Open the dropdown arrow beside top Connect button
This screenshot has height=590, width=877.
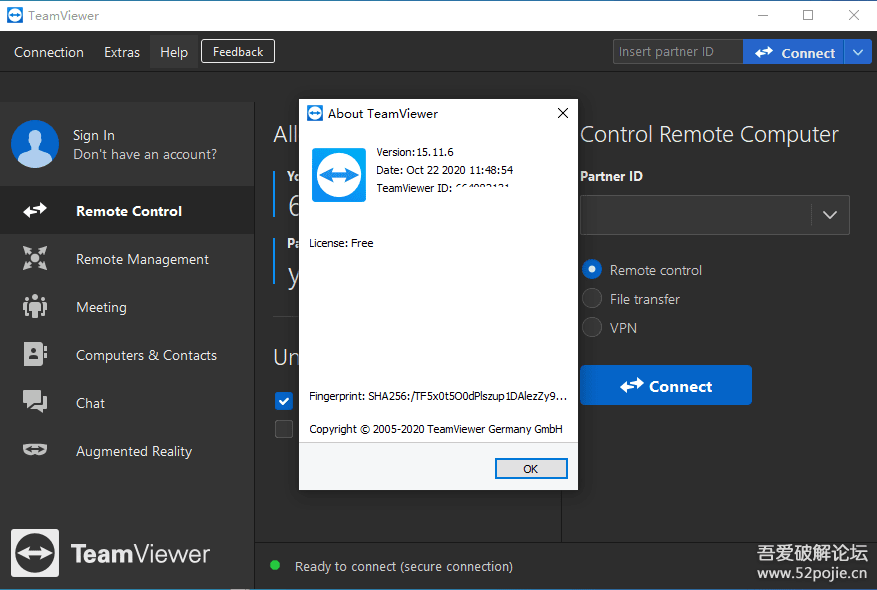tap(859, 52)
